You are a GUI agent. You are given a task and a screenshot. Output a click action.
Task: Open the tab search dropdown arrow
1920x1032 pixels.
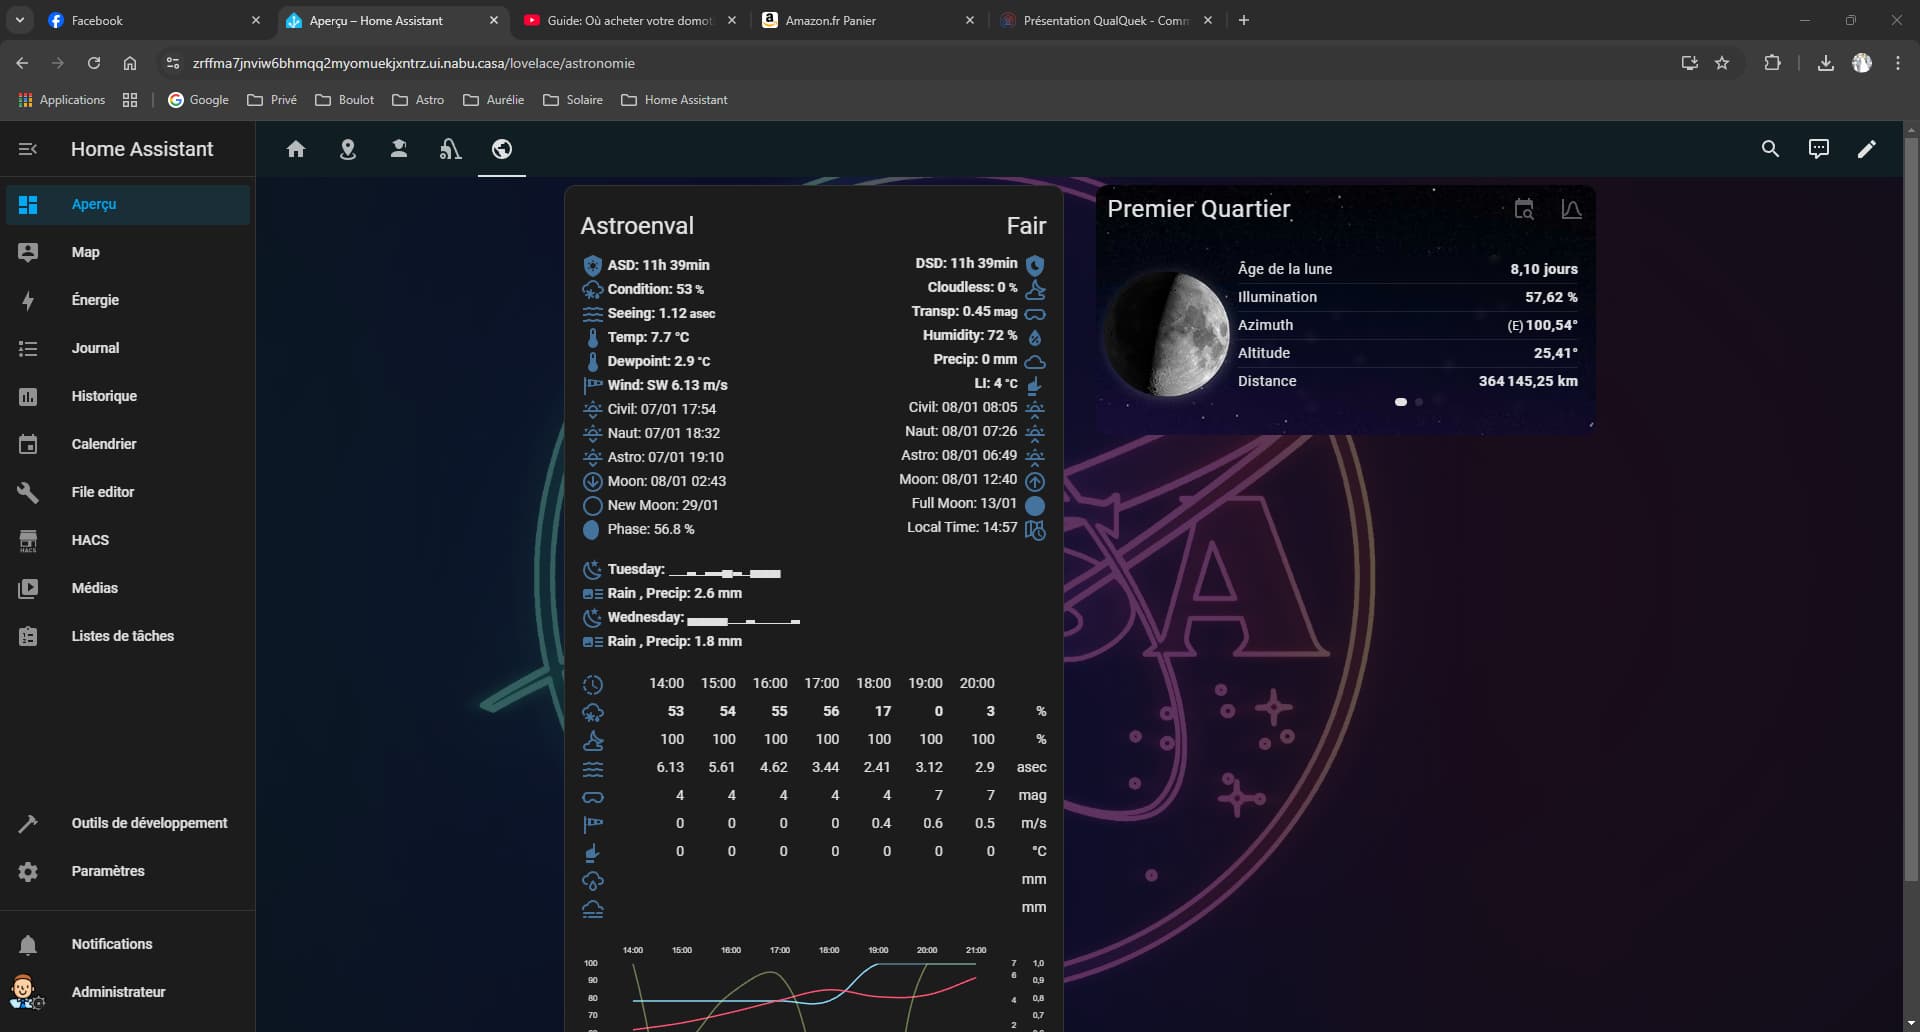[x=19, y=20]
